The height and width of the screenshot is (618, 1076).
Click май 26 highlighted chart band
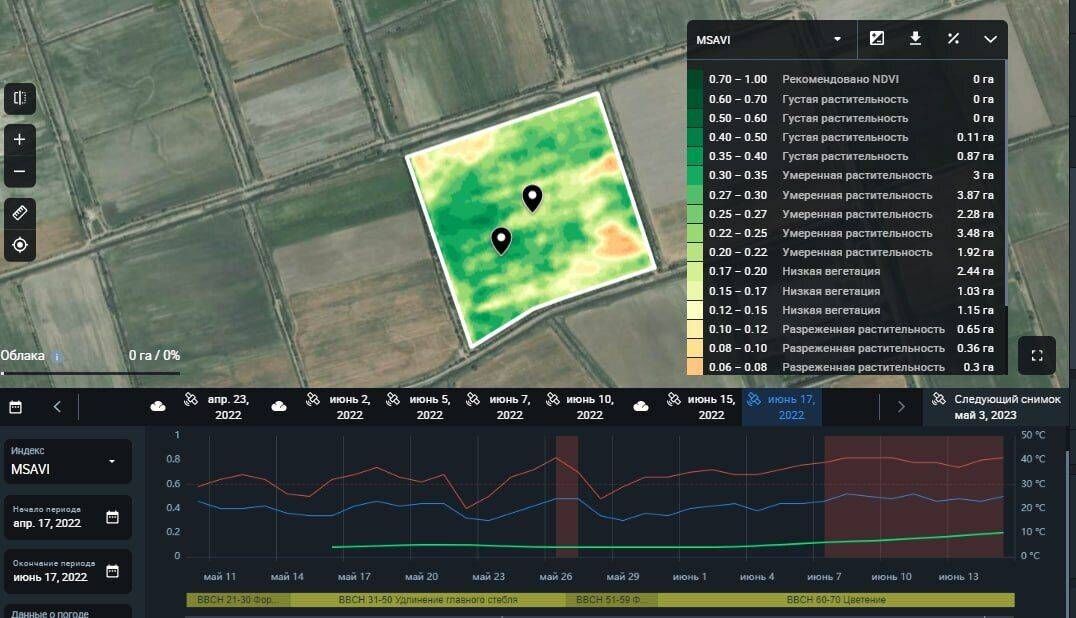pyautogui.click(x=567, y=496)
